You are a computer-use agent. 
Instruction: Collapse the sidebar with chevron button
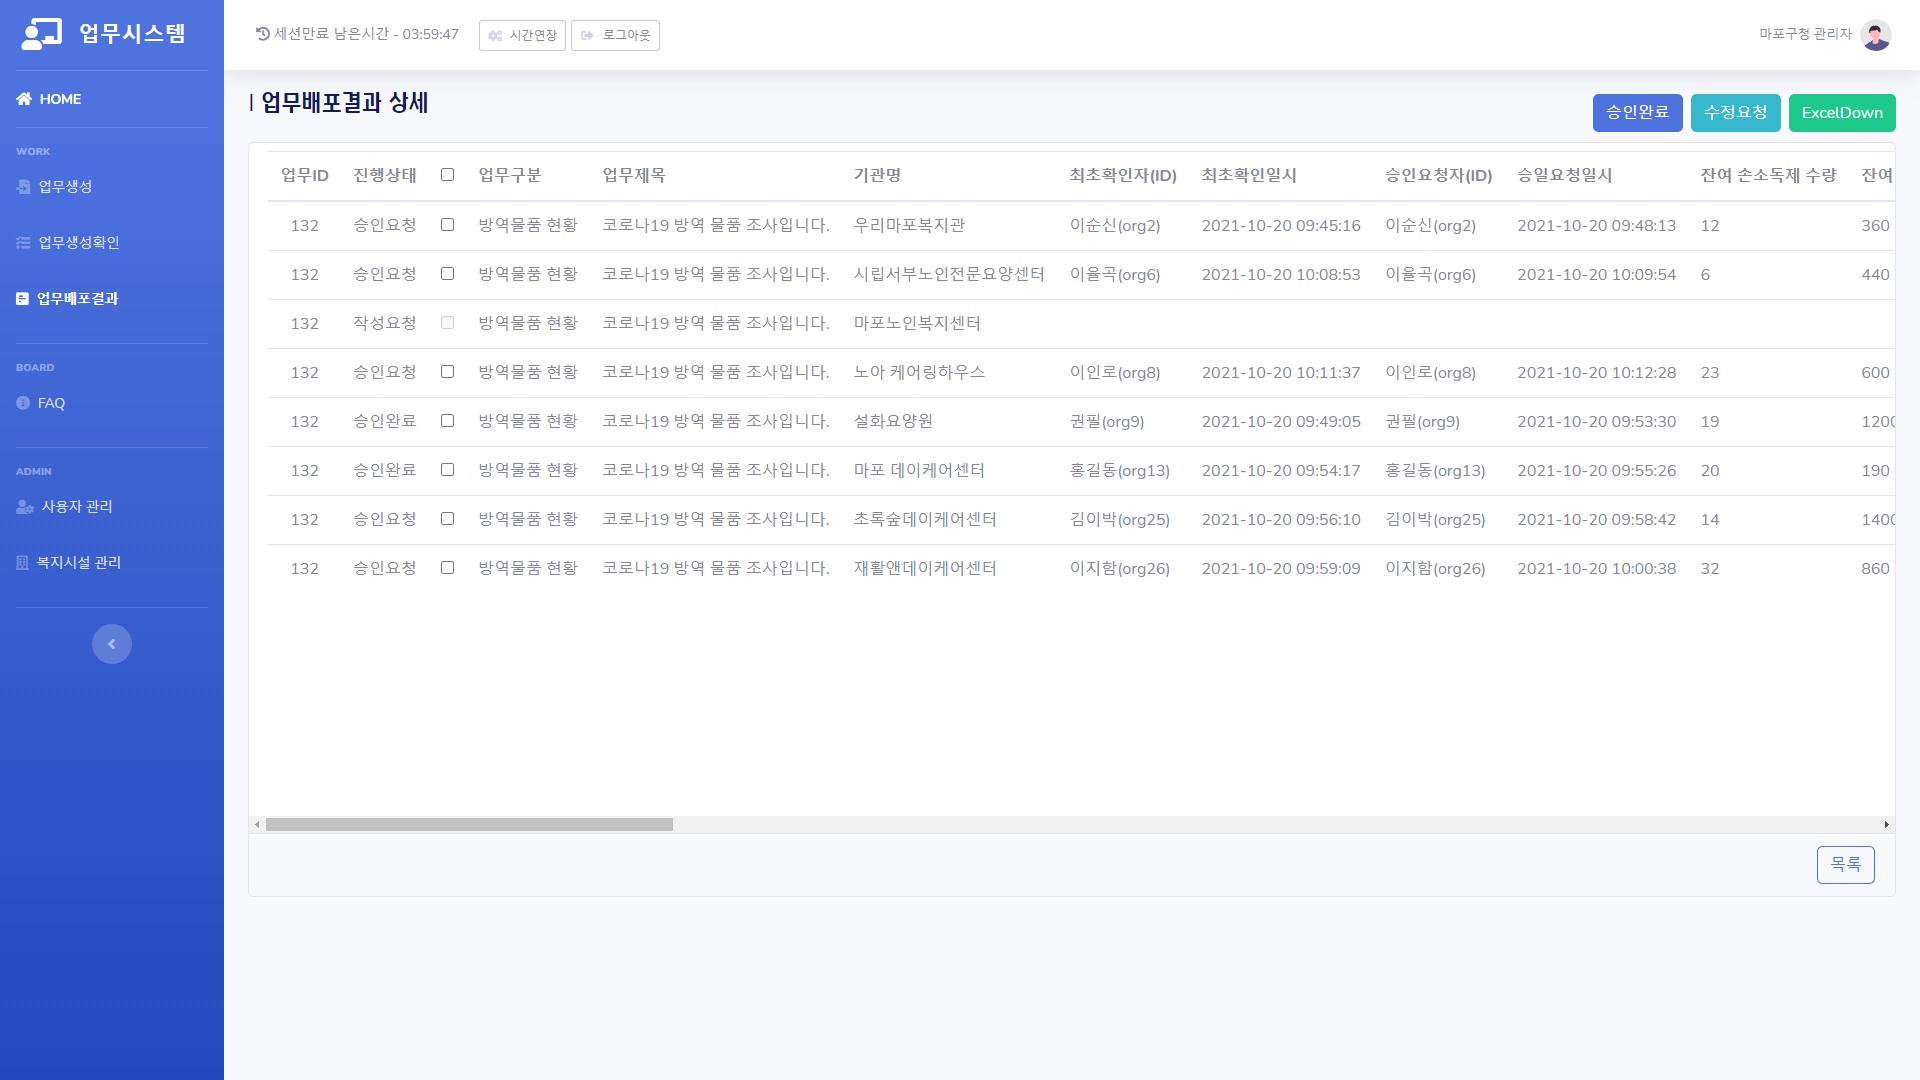click(112, 644)
